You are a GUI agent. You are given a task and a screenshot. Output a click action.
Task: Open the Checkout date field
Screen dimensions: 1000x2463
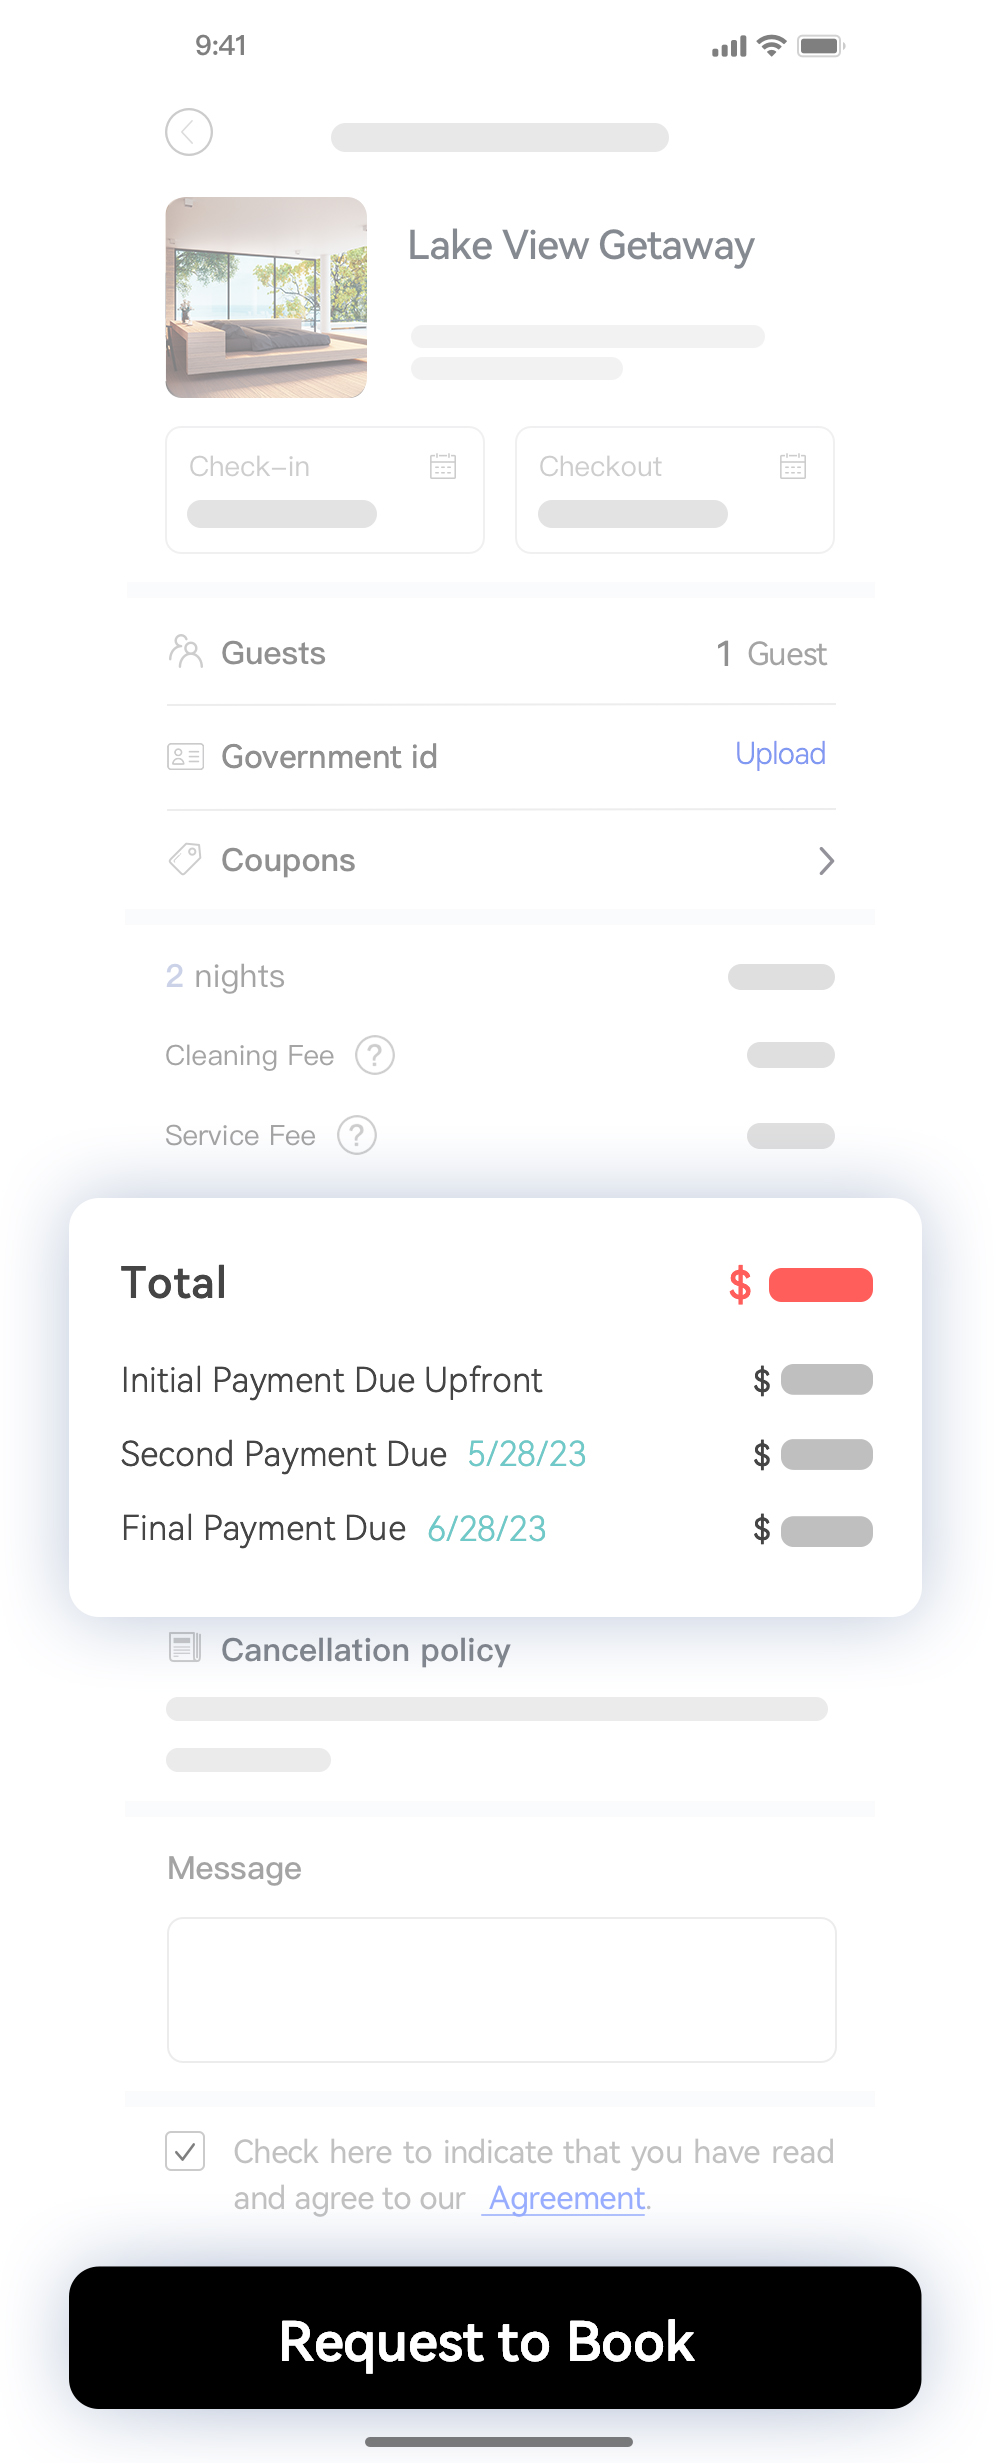click(675, 490)
